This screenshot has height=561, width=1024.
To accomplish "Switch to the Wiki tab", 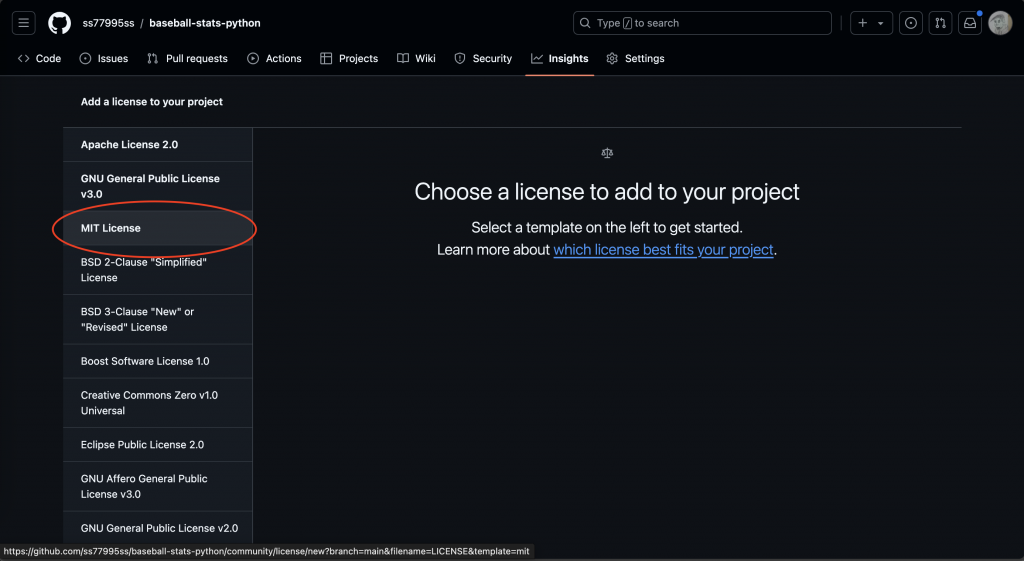I will coord(417,58).
